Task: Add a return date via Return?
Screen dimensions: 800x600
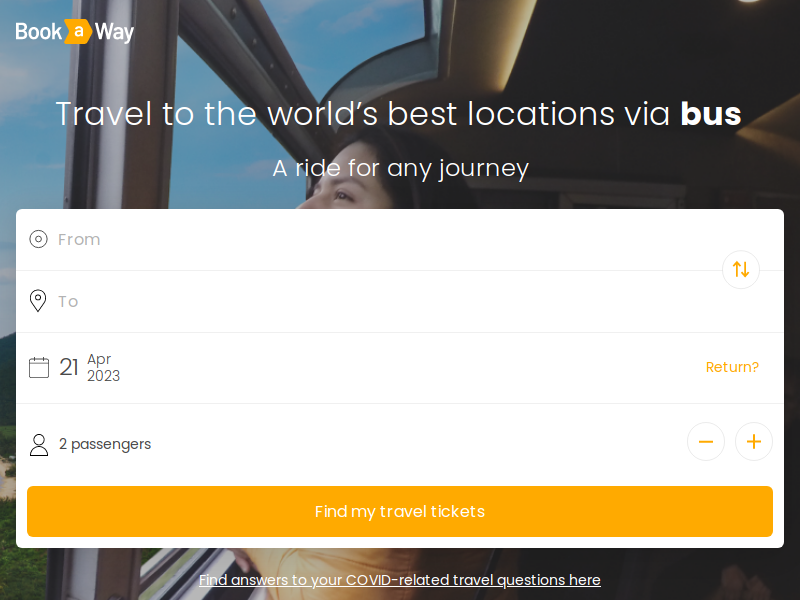Action: point(732,367)
